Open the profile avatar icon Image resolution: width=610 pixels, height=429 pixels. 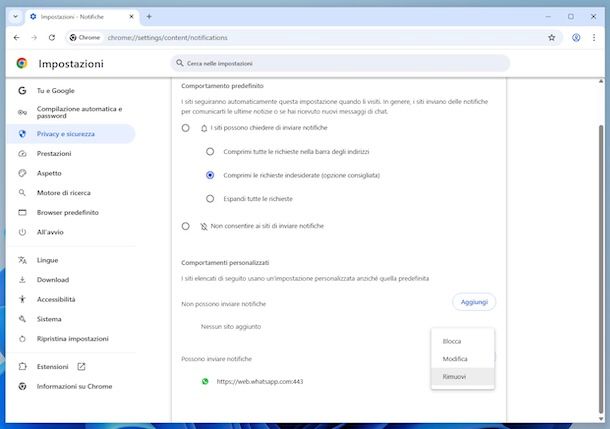(x=577, y=38)
